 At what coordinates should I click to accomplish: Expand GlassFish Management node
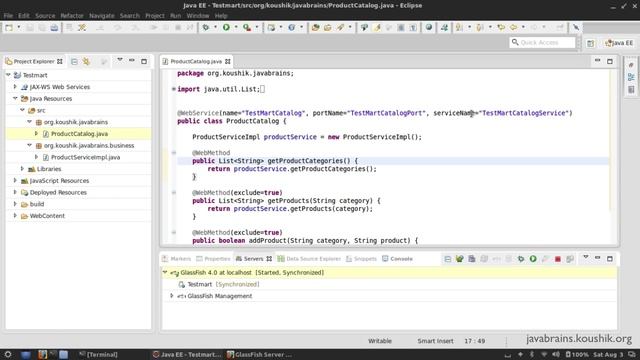tap(172, 296)
